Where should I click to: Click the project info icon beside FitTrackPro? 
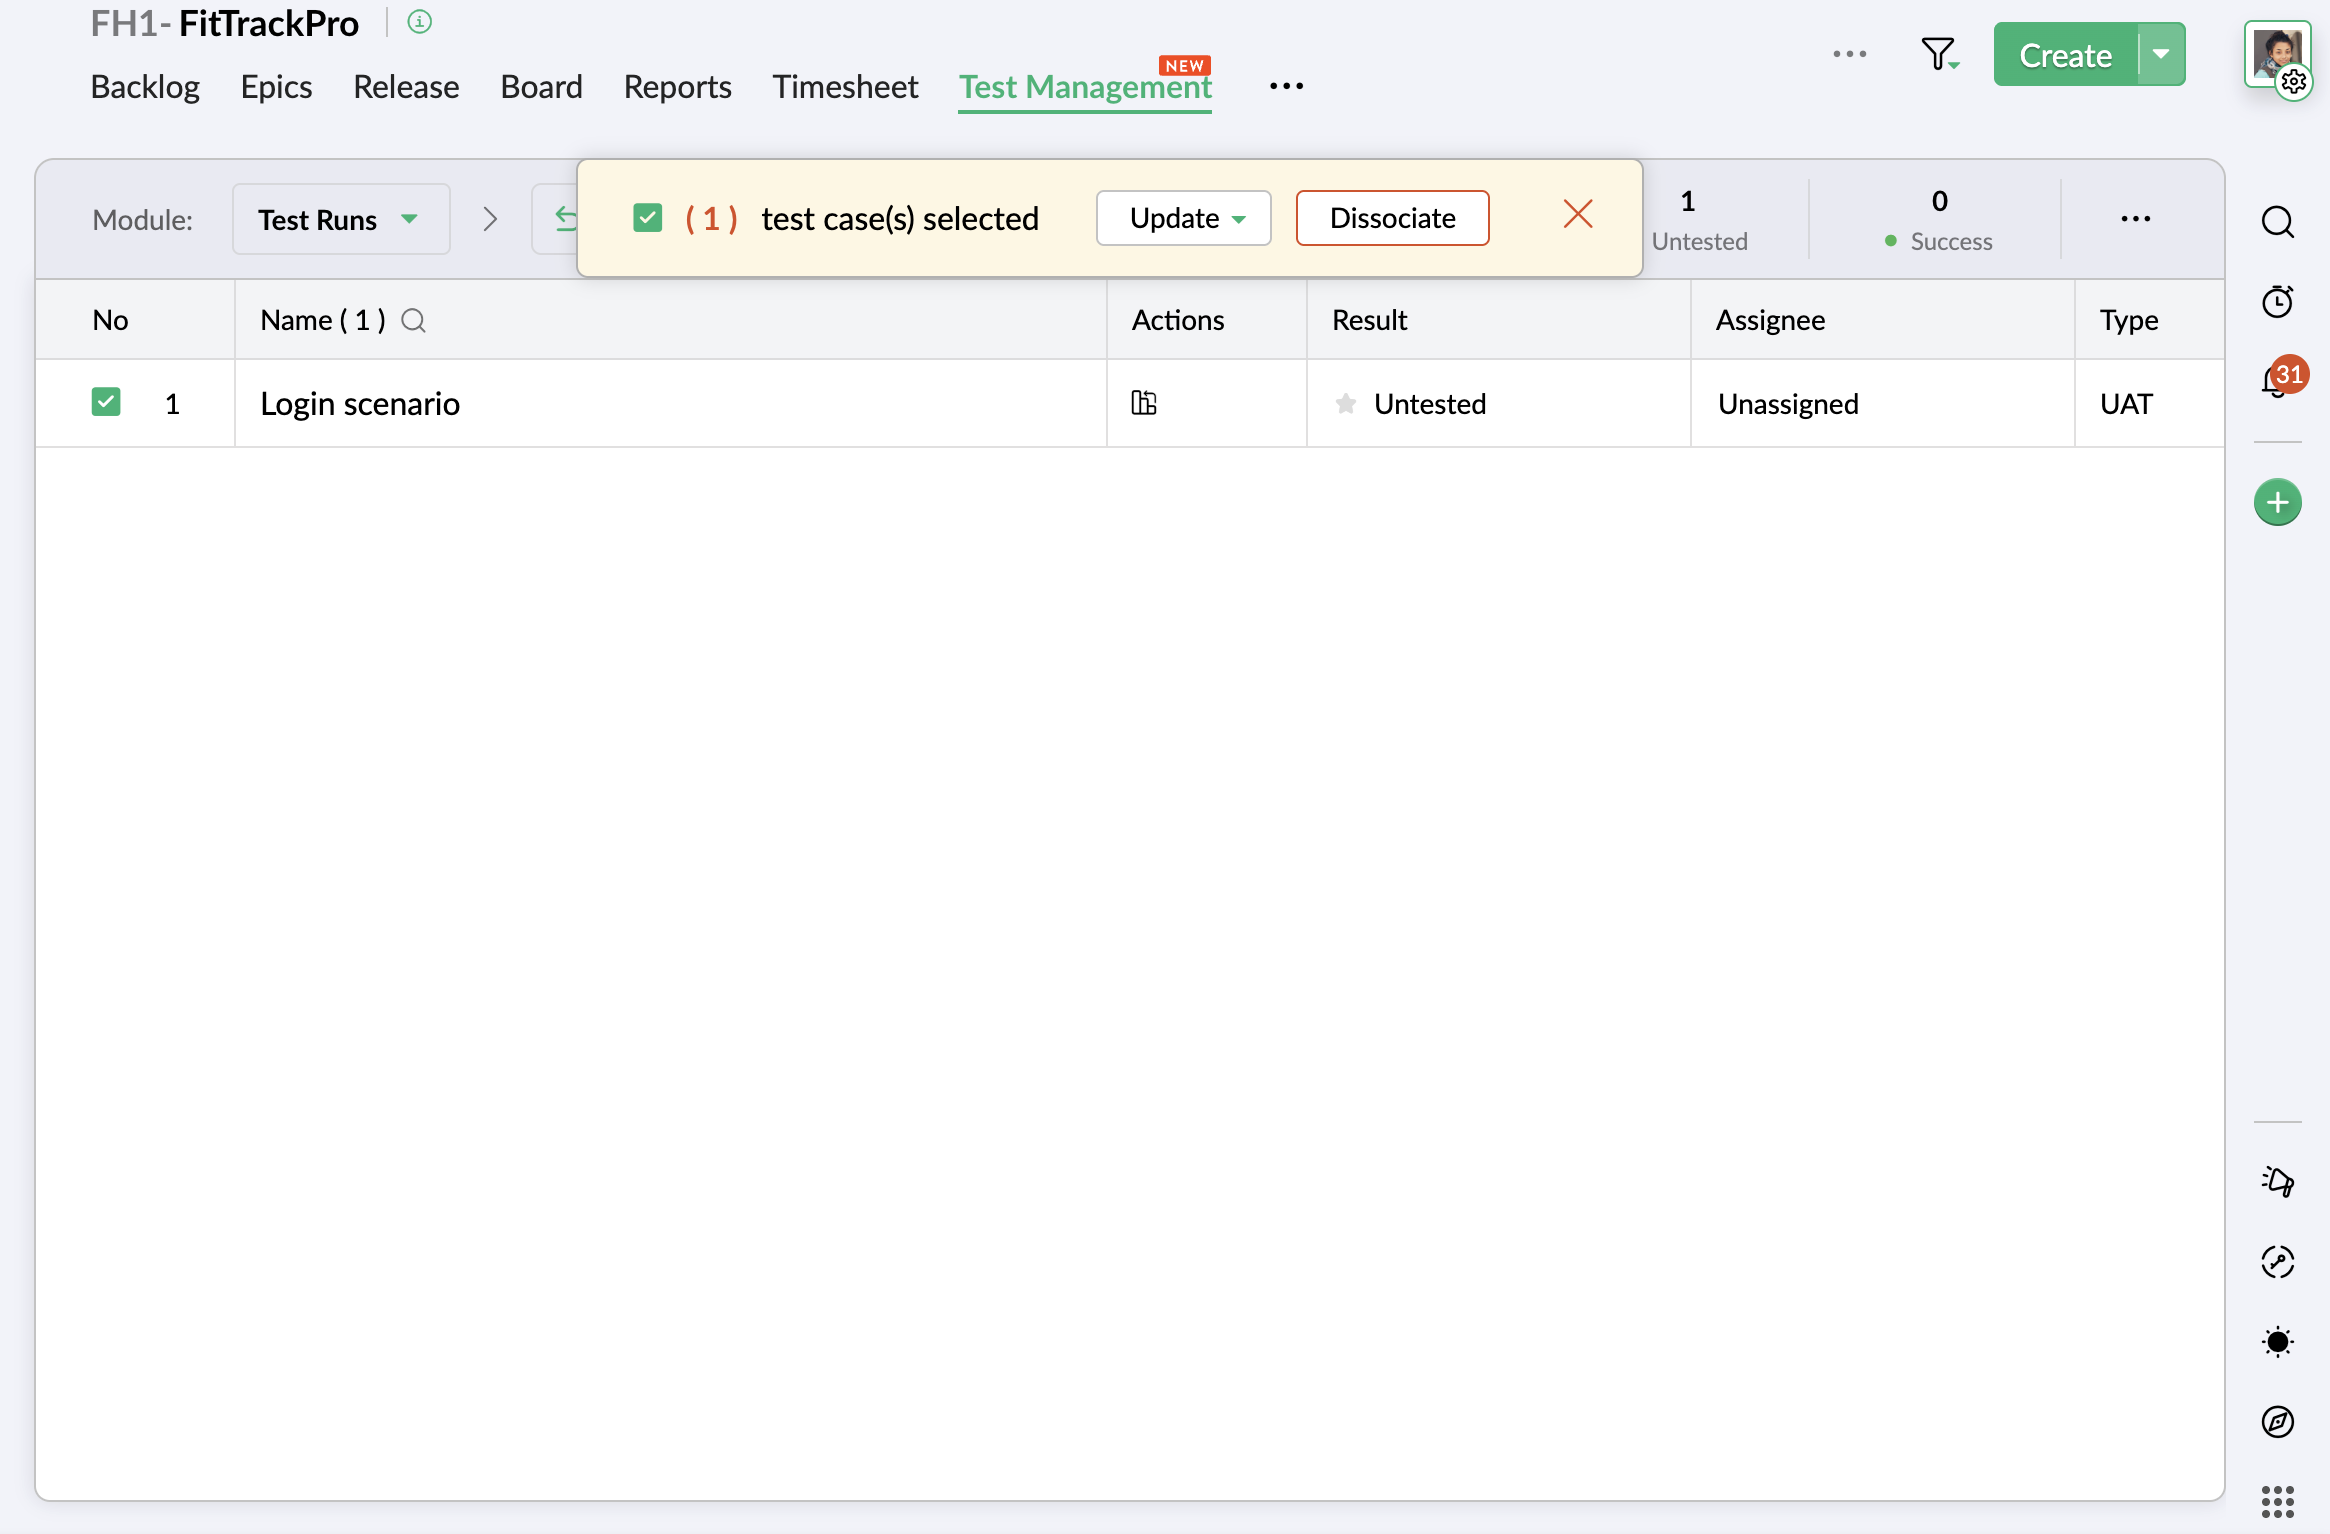pos(420,22)
